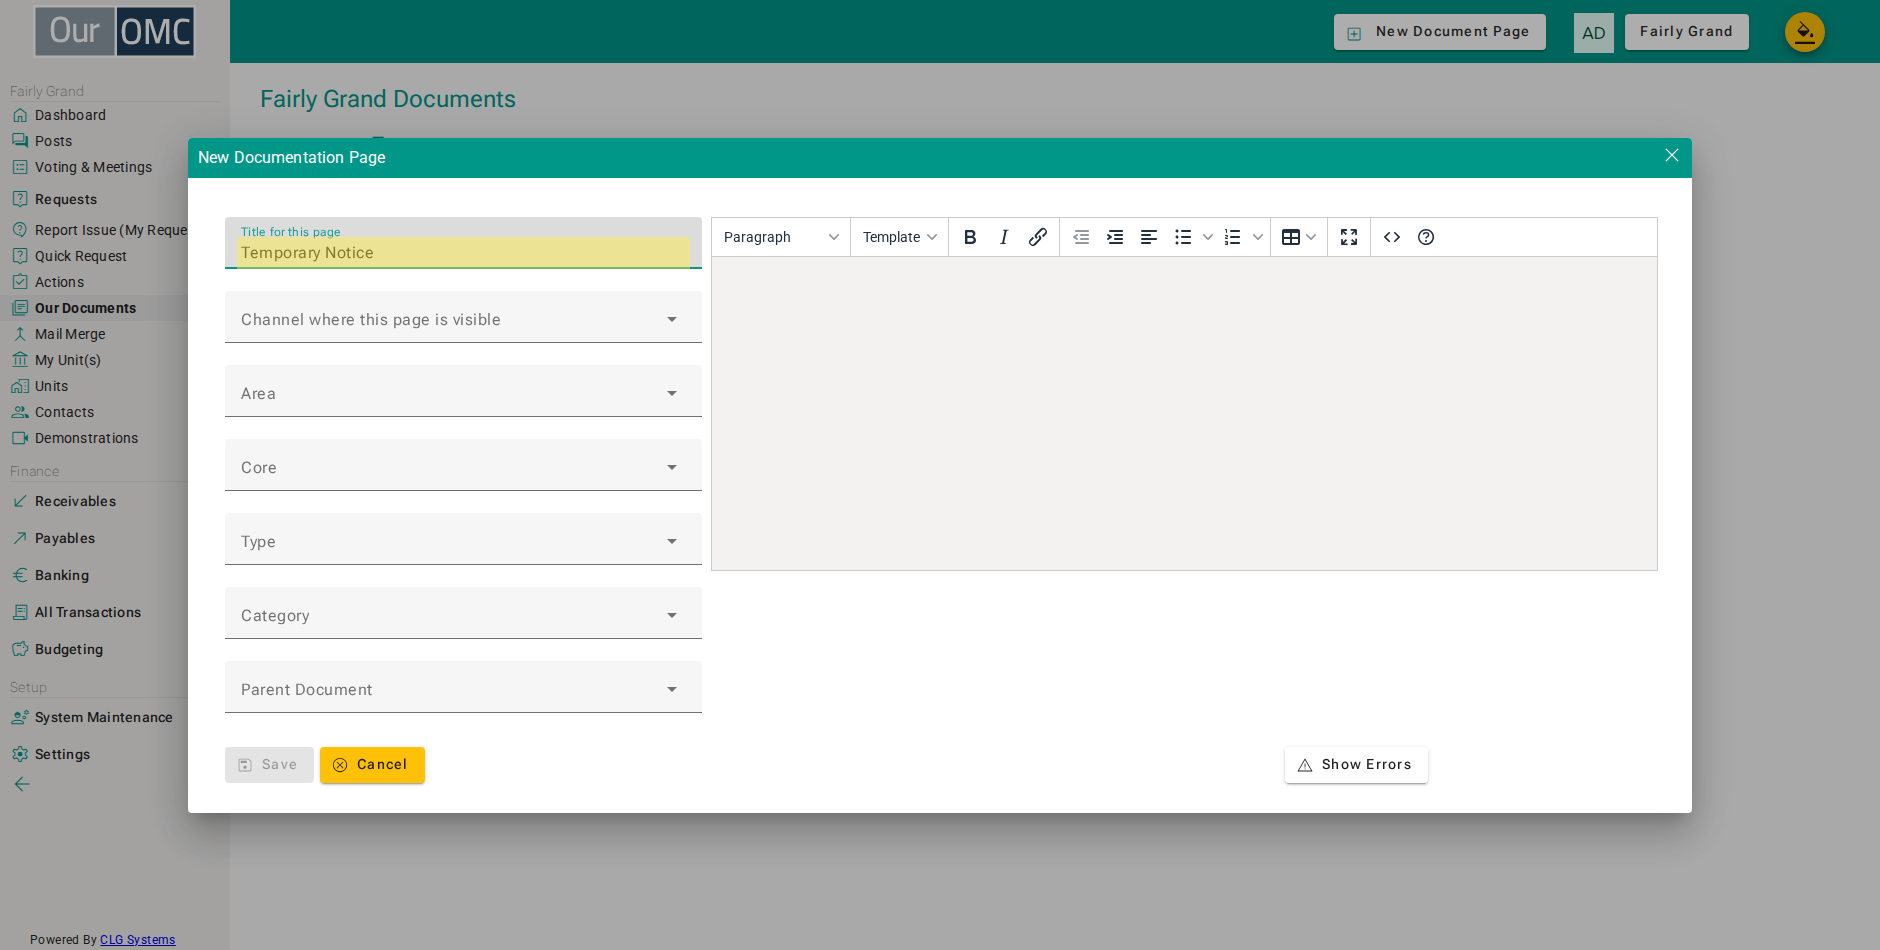Viewport: 1880px width, 950px height.
Task: Click the AD user avatar
Action: (1594, 33)
